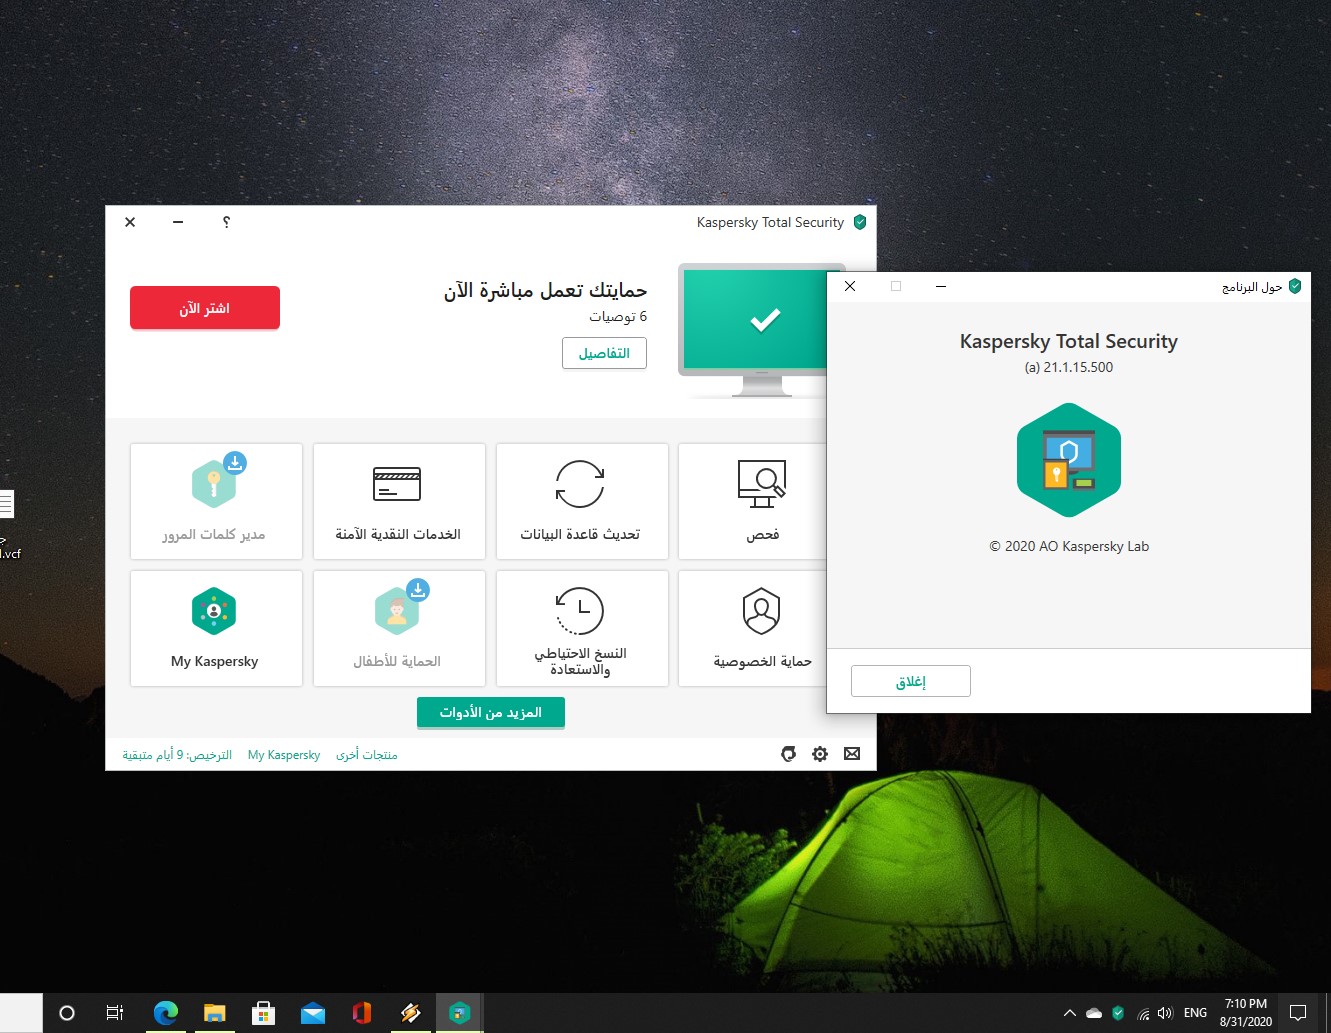Click the help question mark in Kaspersky title bar
Image resolution: width=1331 pixels, height=1033 pixels.
(x=226, y=222)
